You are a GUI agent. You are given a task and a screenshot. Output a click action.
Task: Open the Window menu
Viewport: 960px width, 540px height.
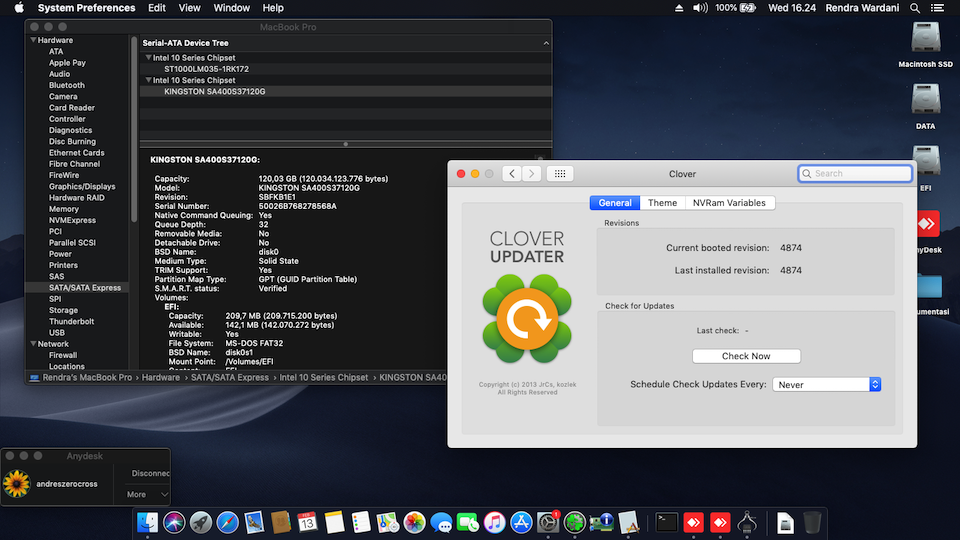[x=231, y=8]
